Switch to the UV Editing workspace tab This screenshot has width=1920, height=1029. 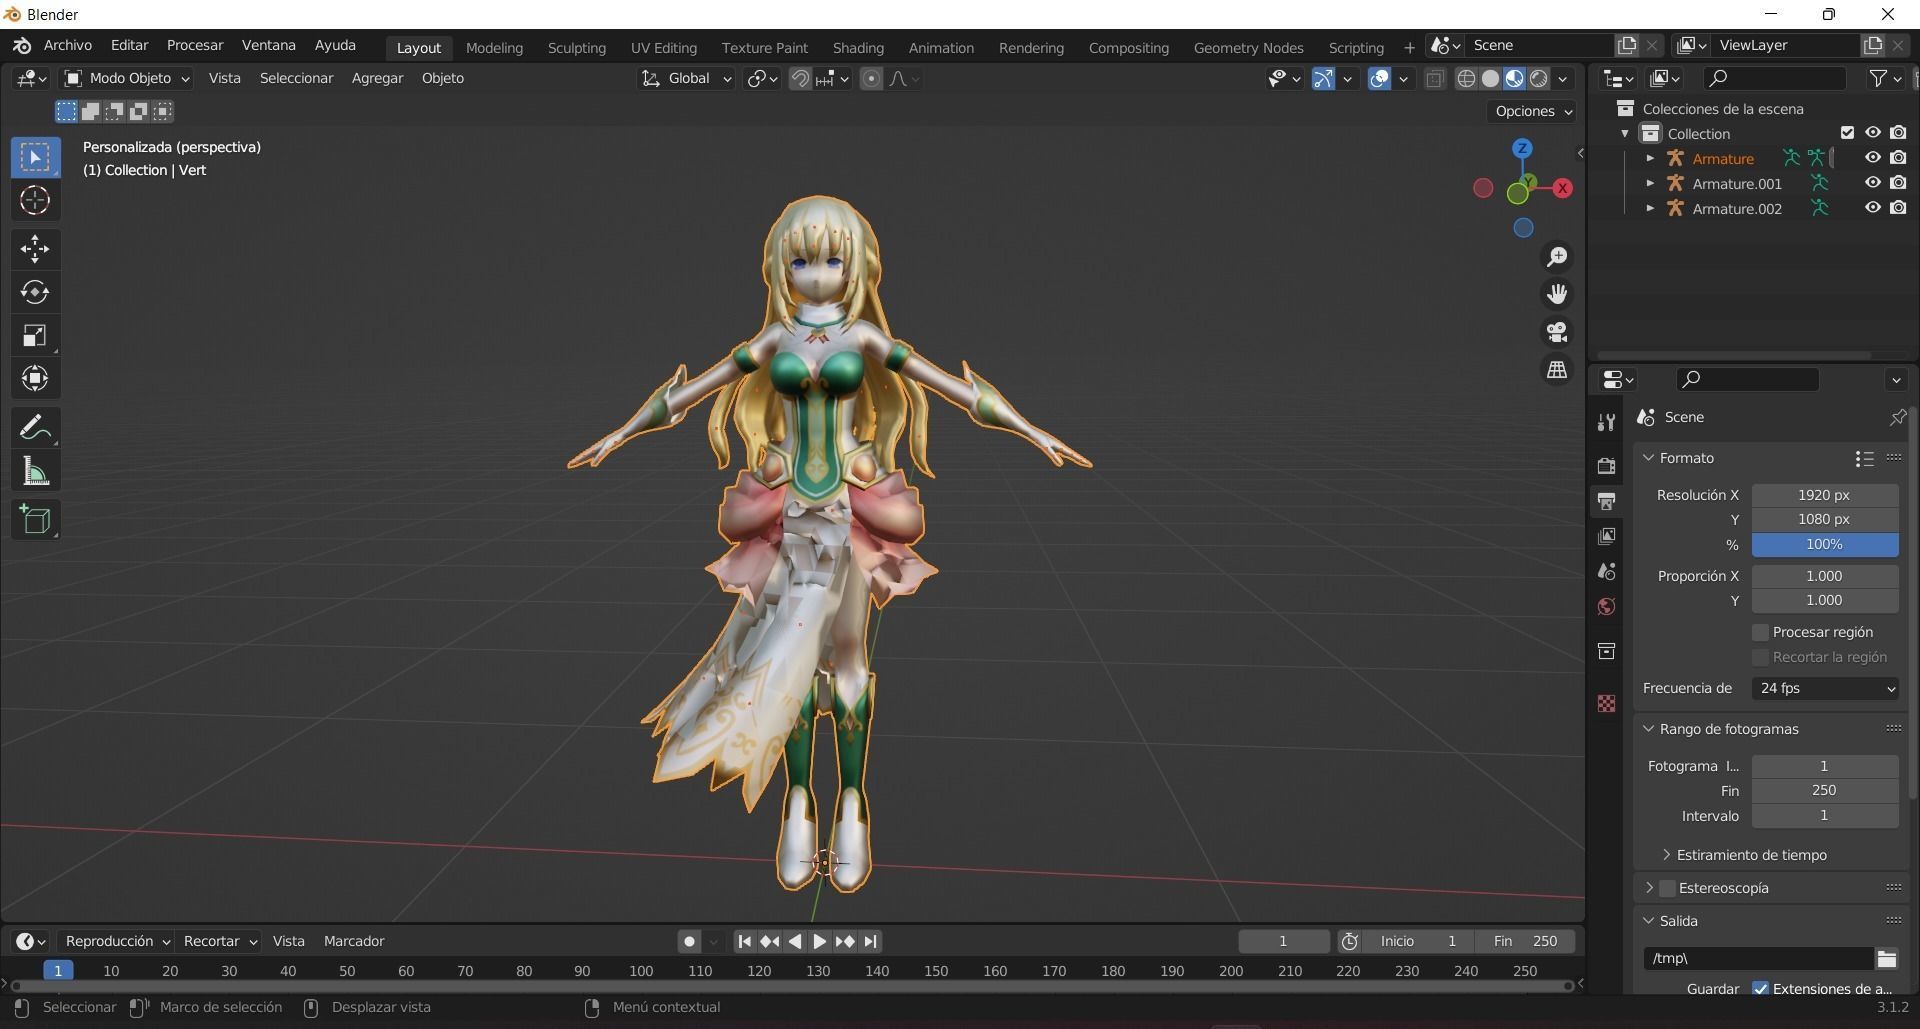coord(663,48)
